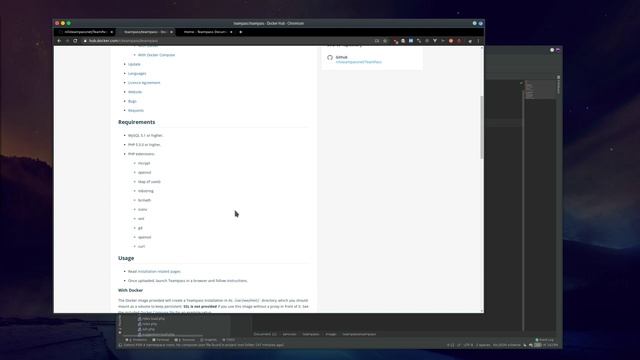Viewport: 640px width, 360px height.
Task: Open the 'Website' contents link
Action: point(135,92)
